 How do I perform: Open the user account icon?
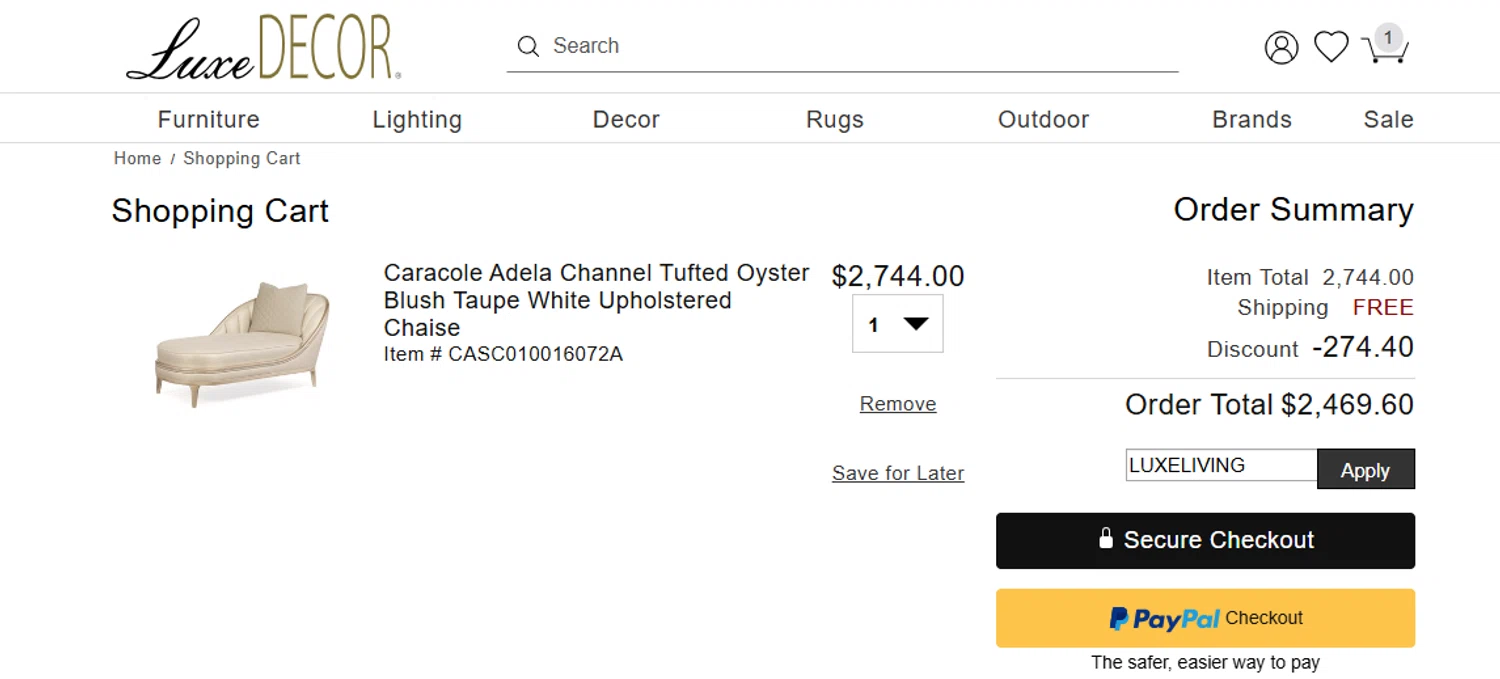(x=1281, y=47)
